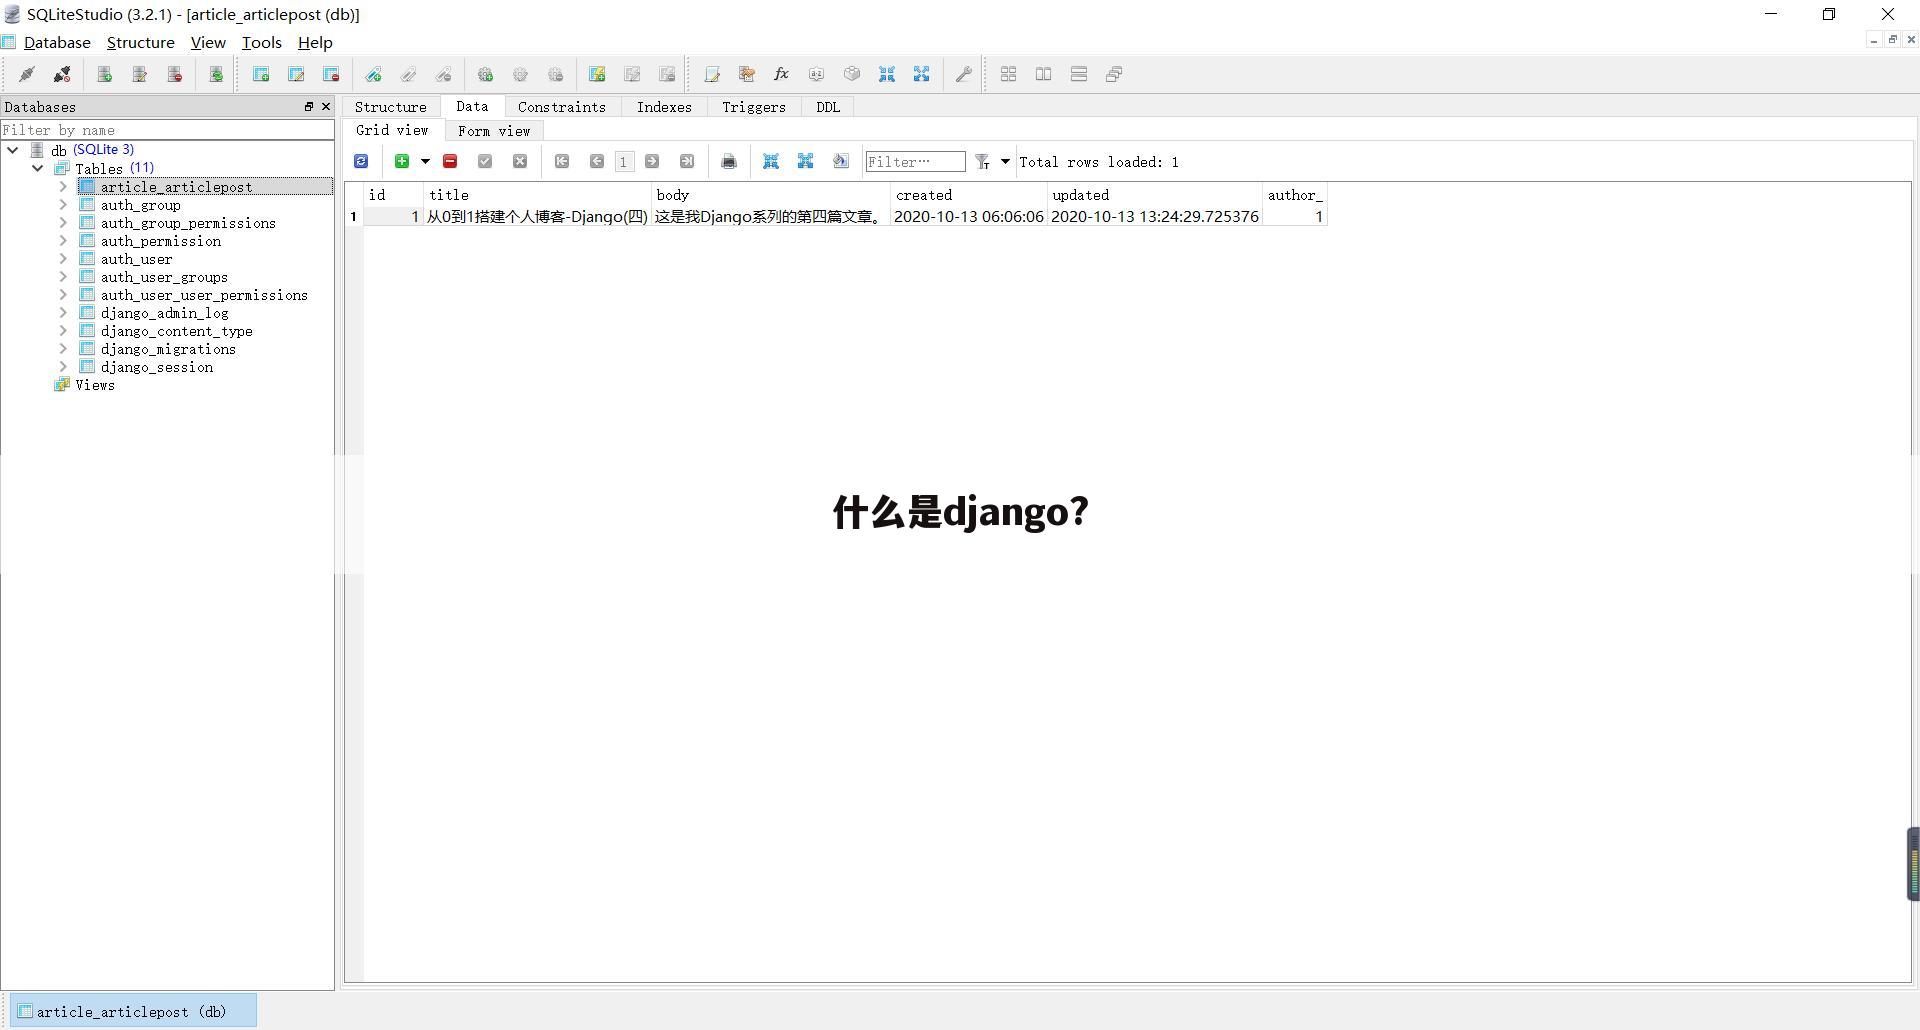Go to last page of rows
The height and width of the screenshot is (1030, 1920).
687,161
